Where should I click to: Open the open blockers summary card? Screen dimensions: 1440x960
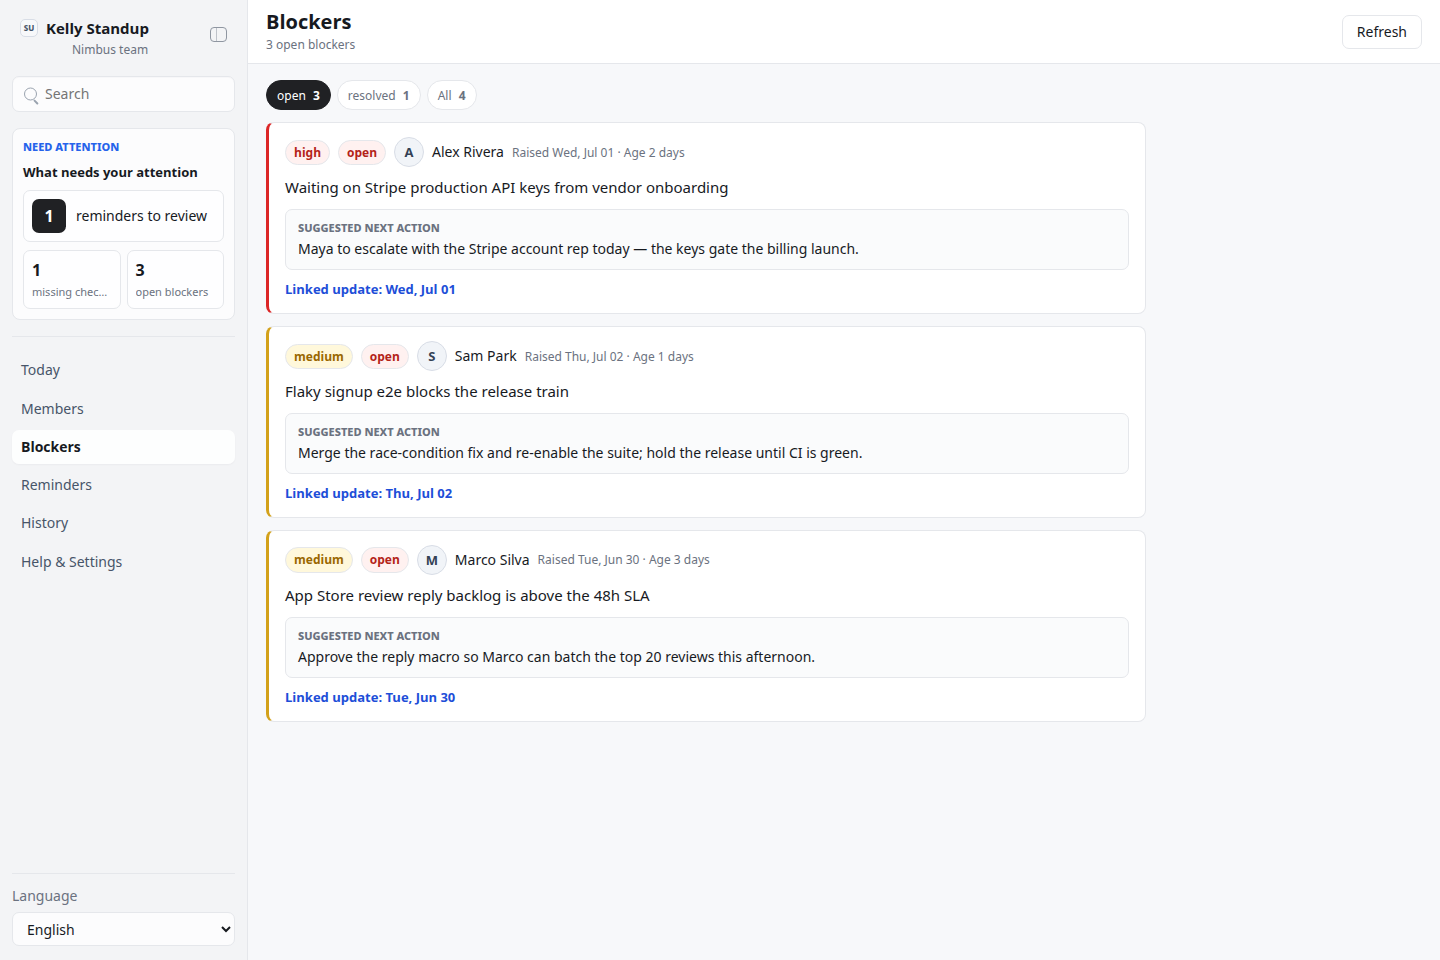(x=175, y=279)
